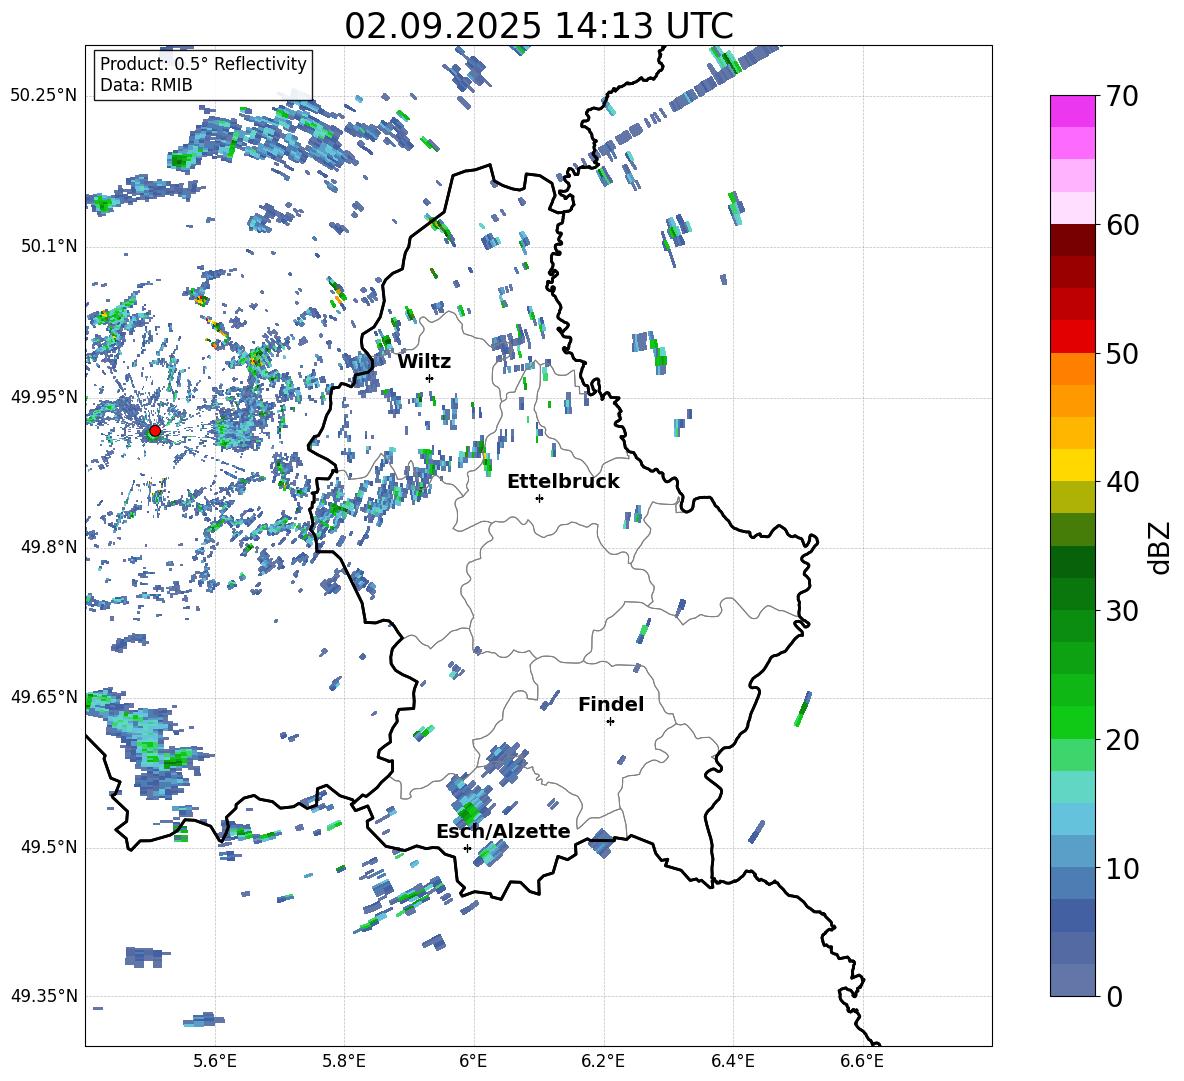Screen dimensions: 1184x1081
Task: Click the 49.5°N latitude label
Action: (49, 847)
